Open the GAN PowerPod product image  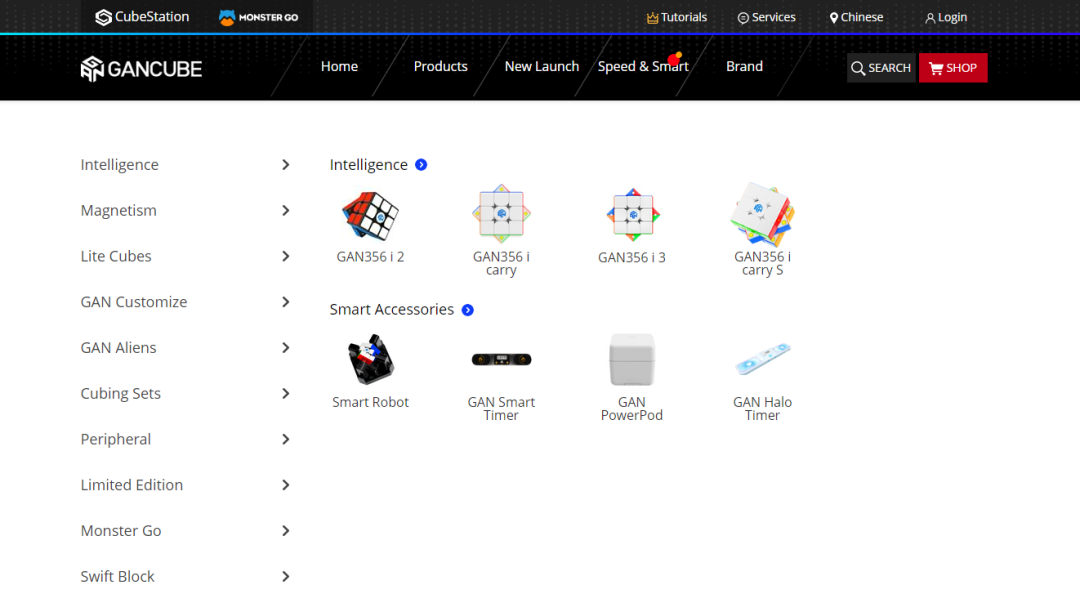[632, 360]
